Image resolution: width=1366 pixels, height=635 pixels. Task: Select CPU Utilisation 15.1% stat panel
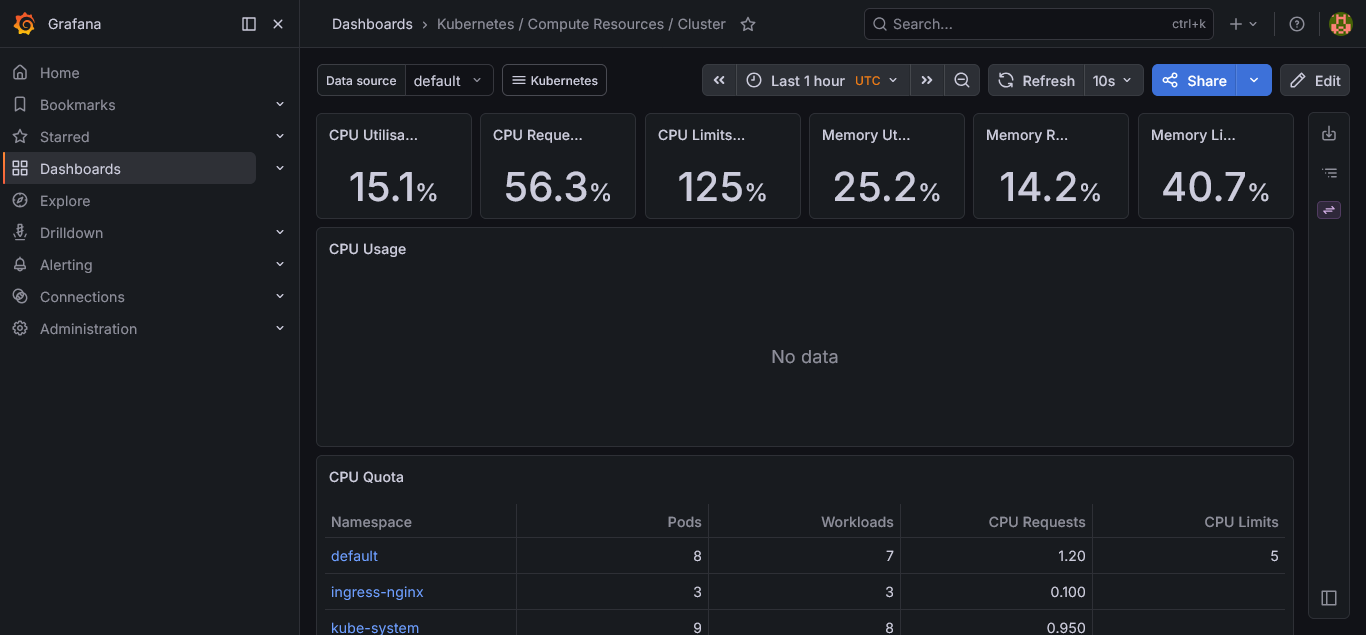click(x=394, y=166)
